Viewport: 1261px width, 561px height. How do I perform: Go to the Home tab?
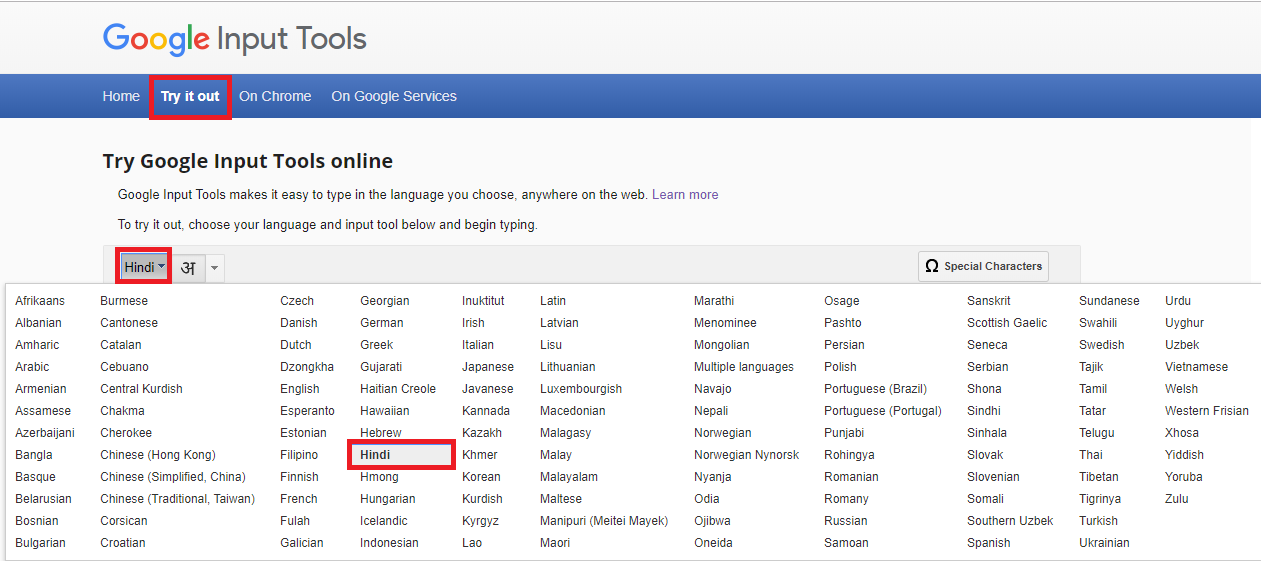[x=121, y=96]
